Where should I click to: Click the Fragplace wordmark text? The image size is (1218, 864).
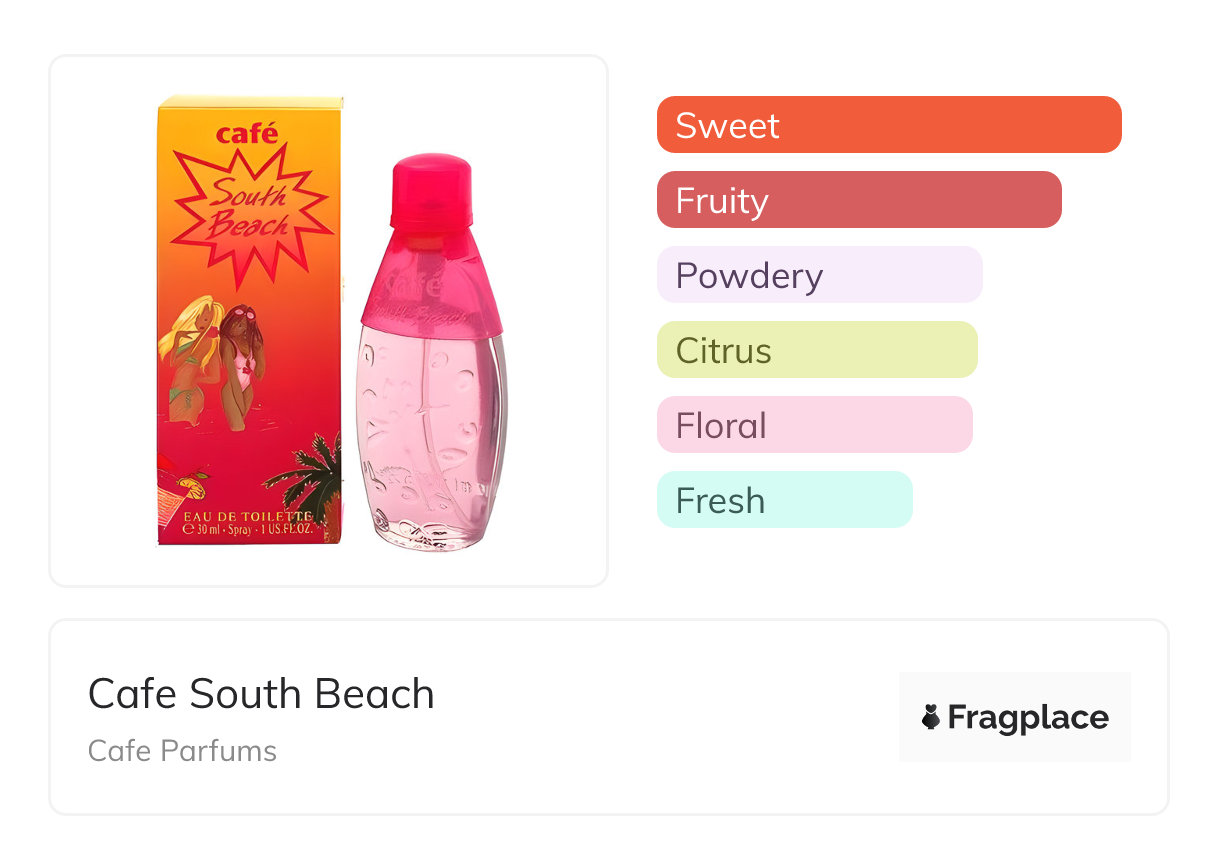(1028, 718)
